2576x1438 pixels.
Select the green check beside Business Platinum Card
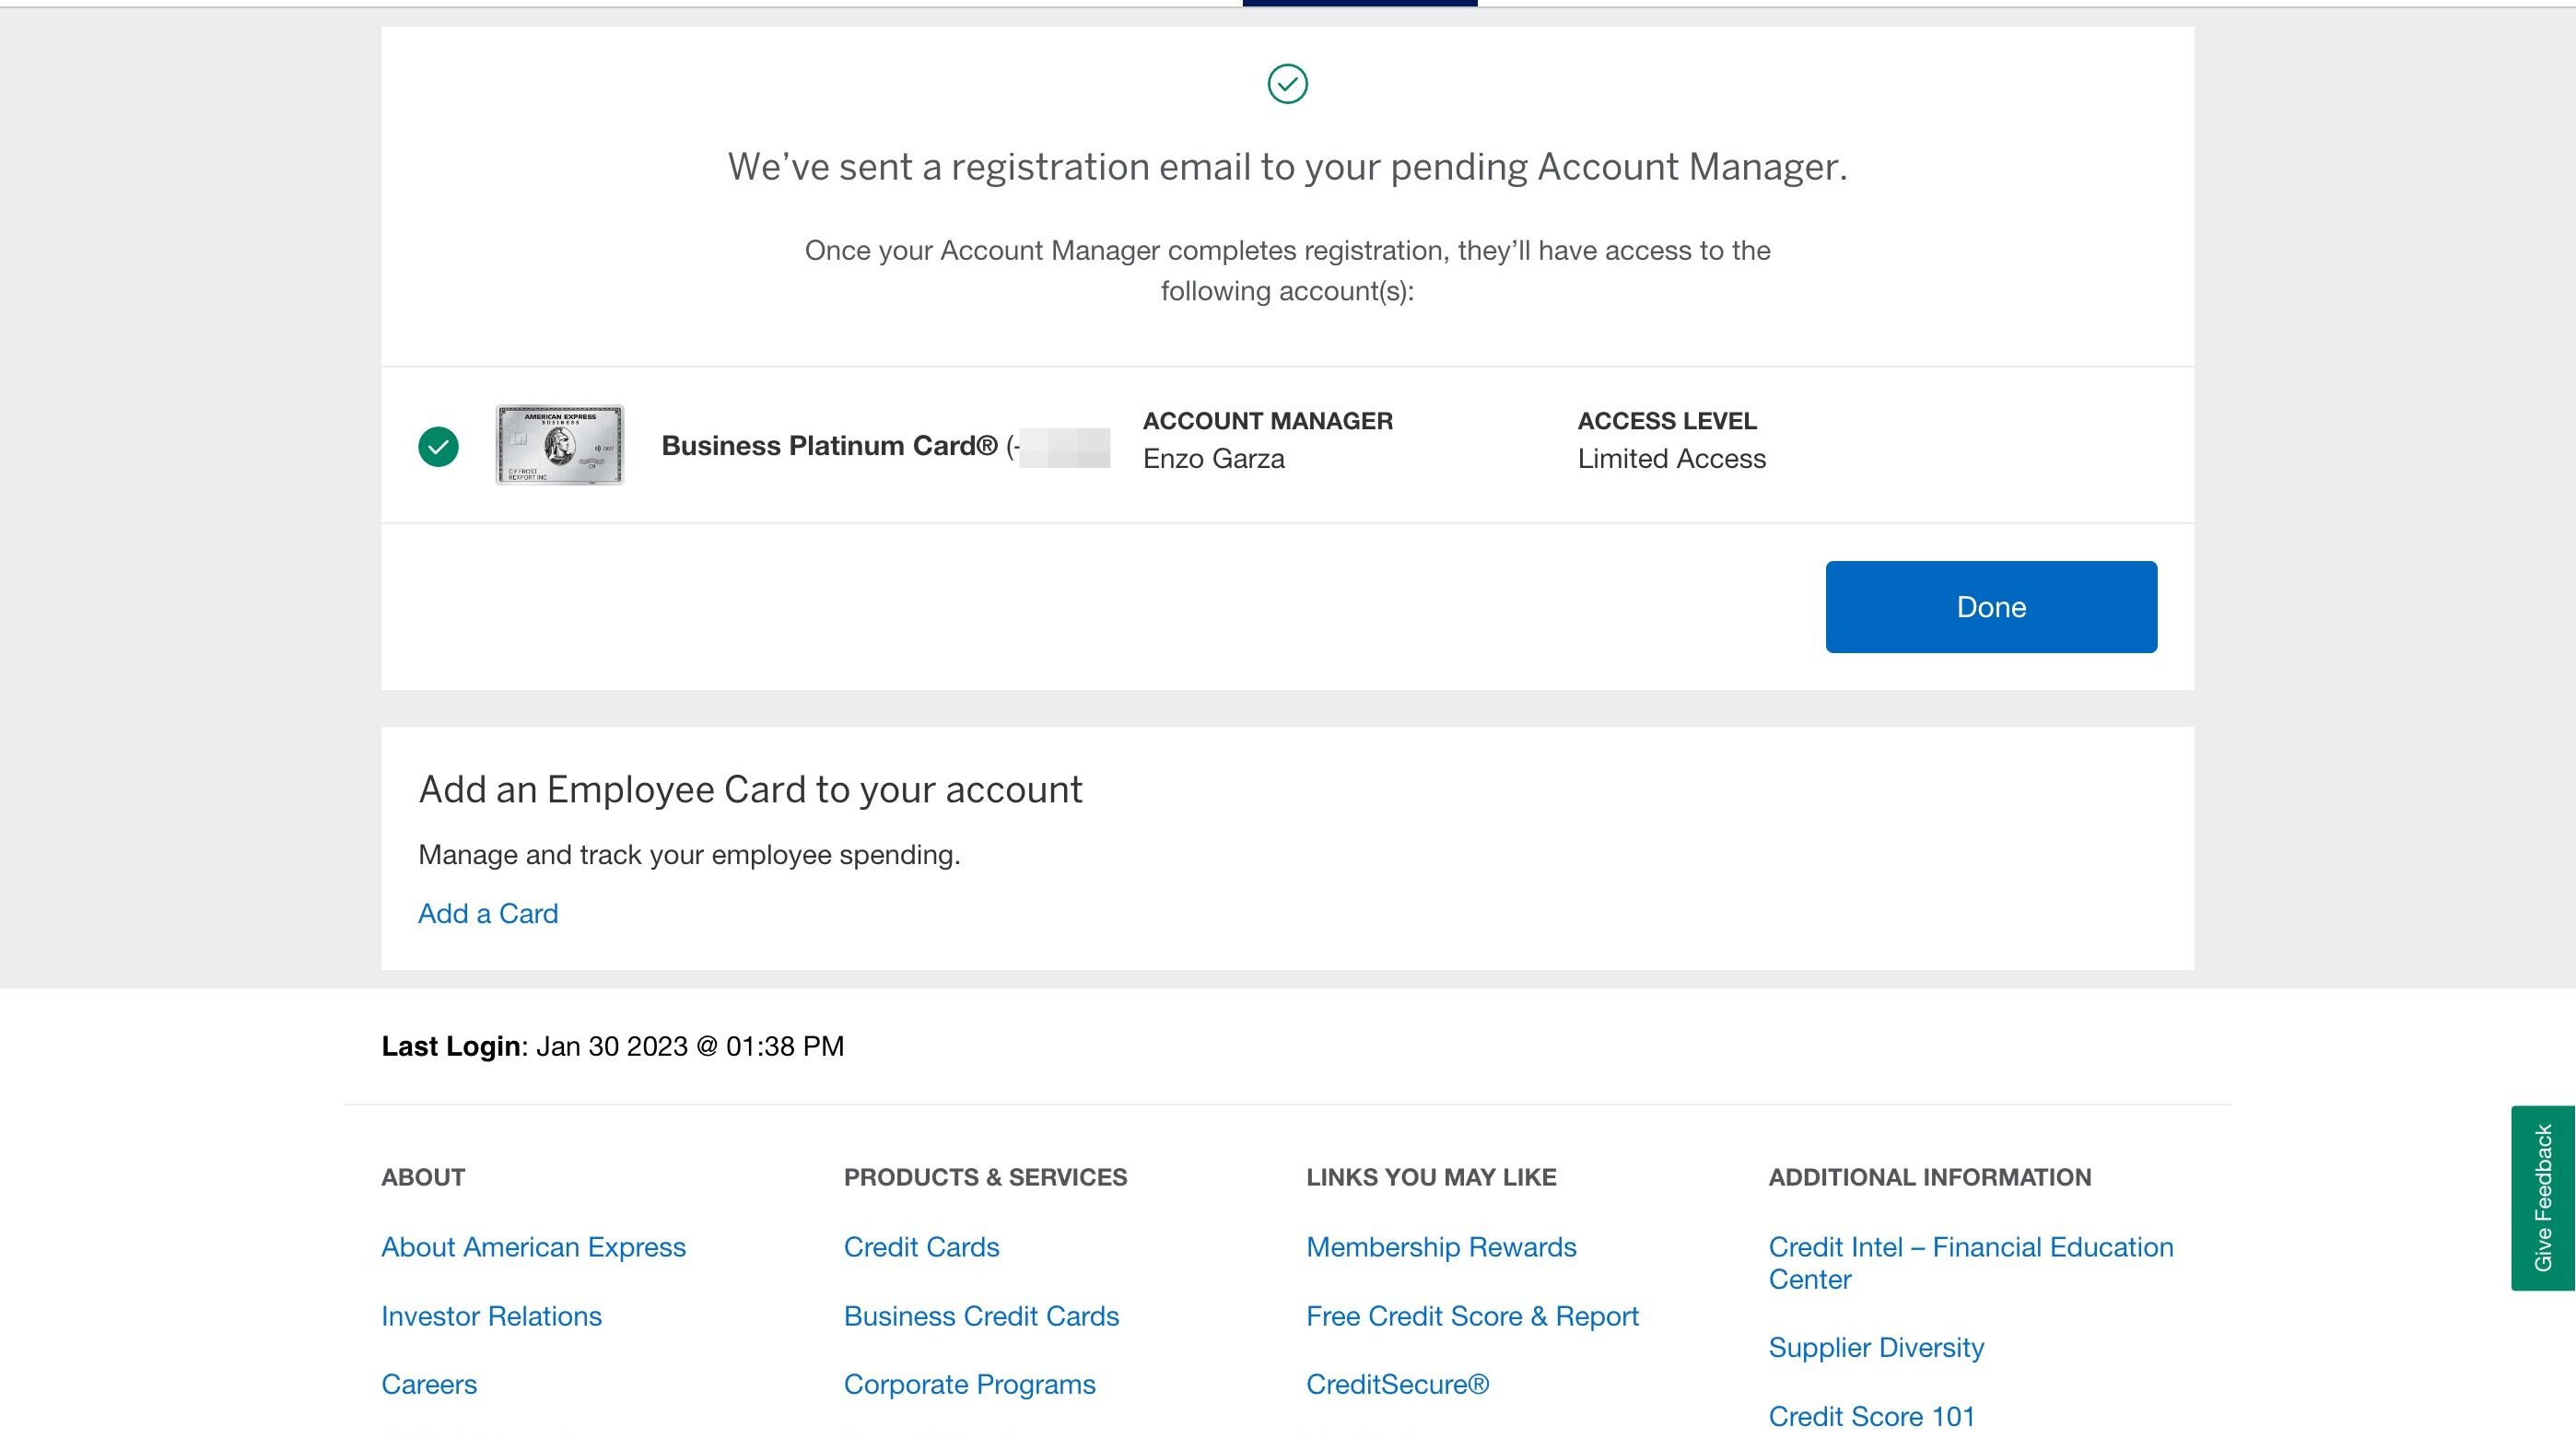437,446
